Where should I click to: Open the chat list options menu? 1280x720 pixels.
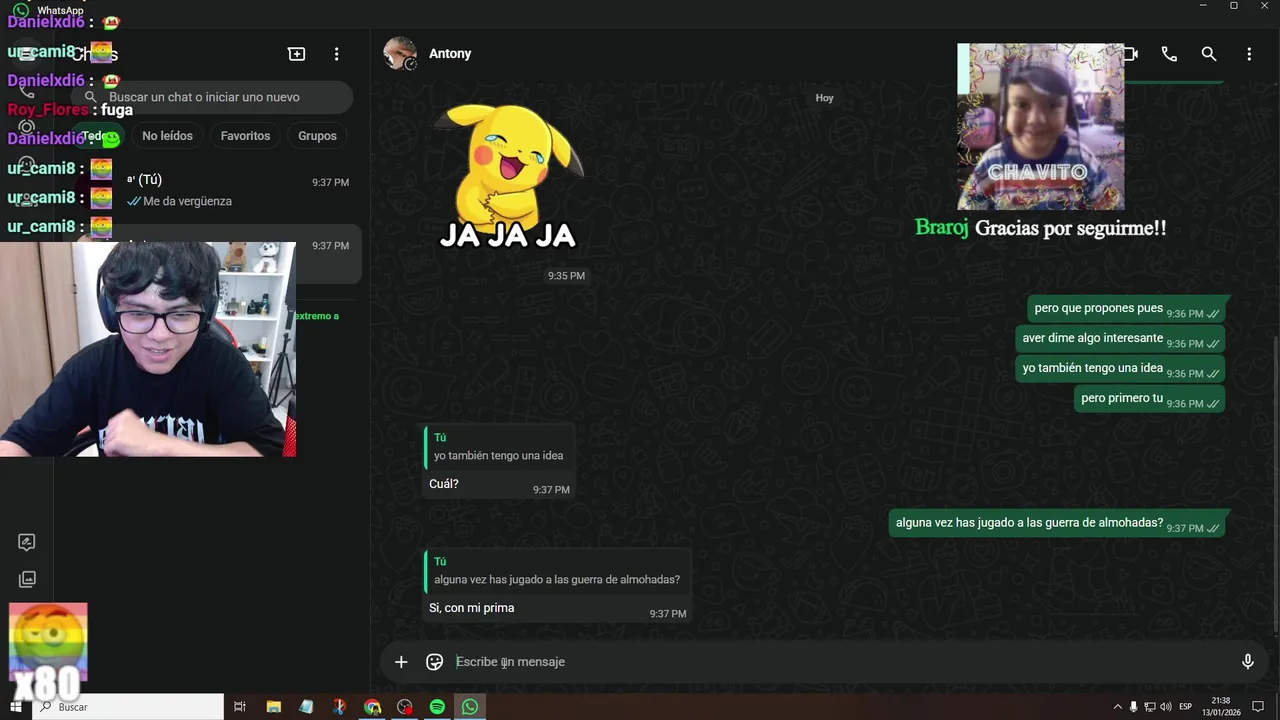tap(336, 54)
